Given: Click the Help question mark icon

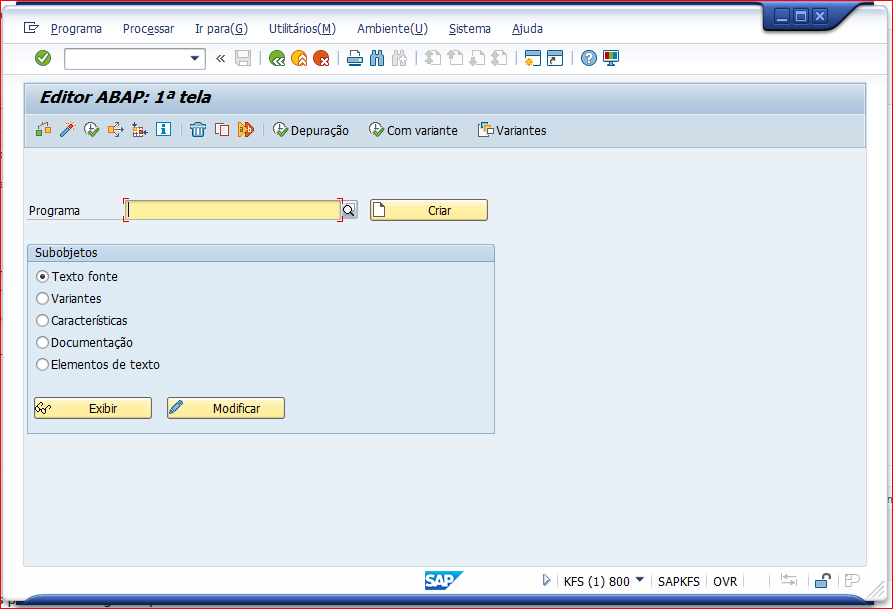Looking at the screenshot, I should click(589, 58).
